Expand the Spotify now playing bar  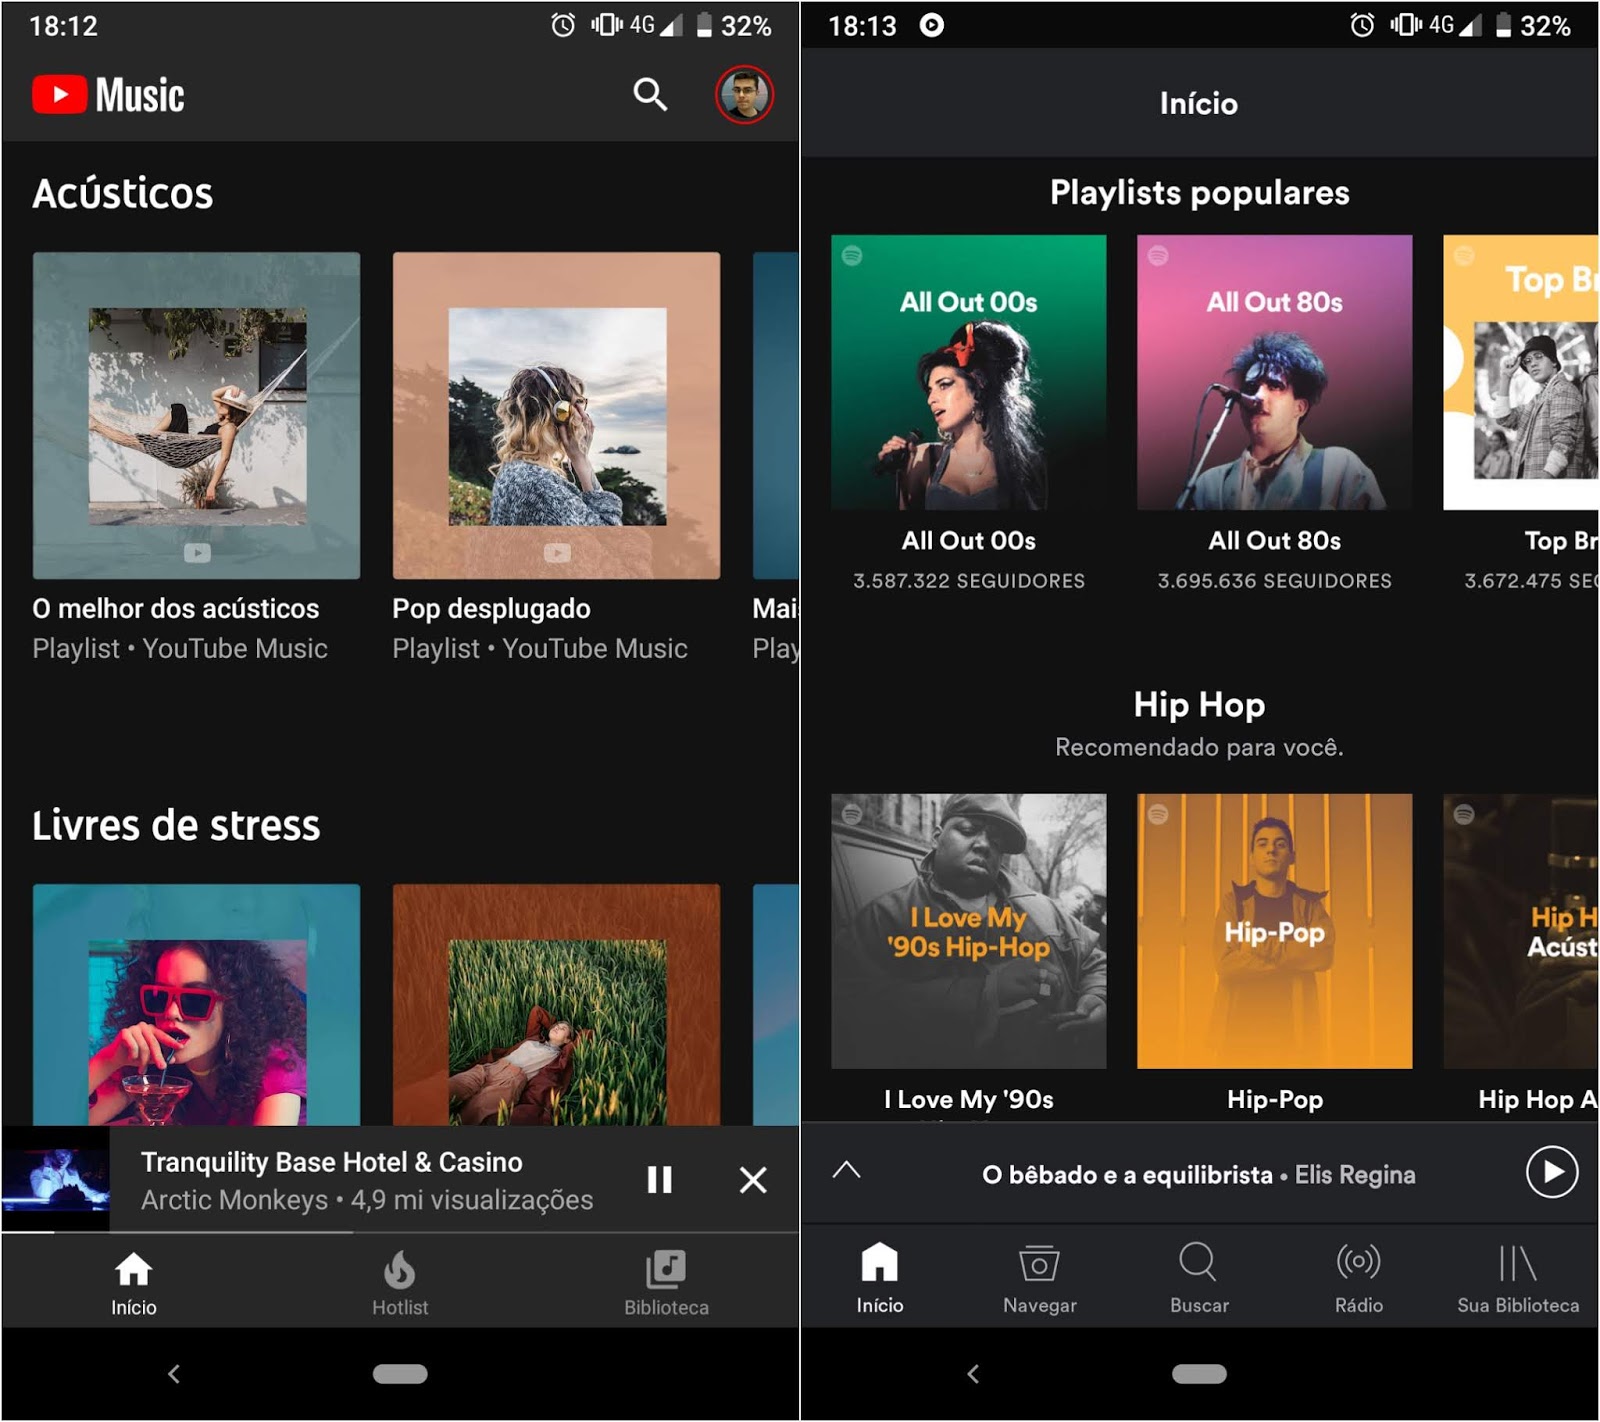click(x=846, y=1171)
